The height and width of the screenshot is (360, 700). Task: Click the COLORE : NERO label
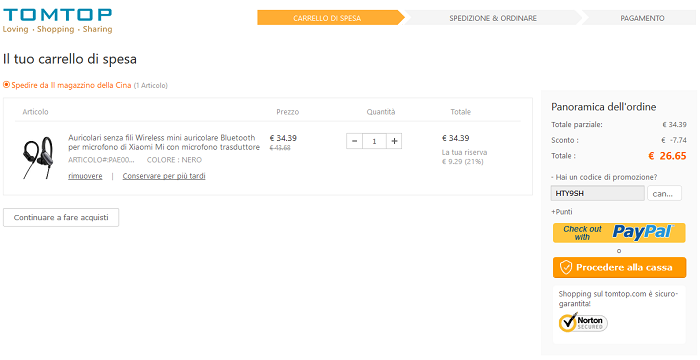pyautogui.click(x=174, y=160)
